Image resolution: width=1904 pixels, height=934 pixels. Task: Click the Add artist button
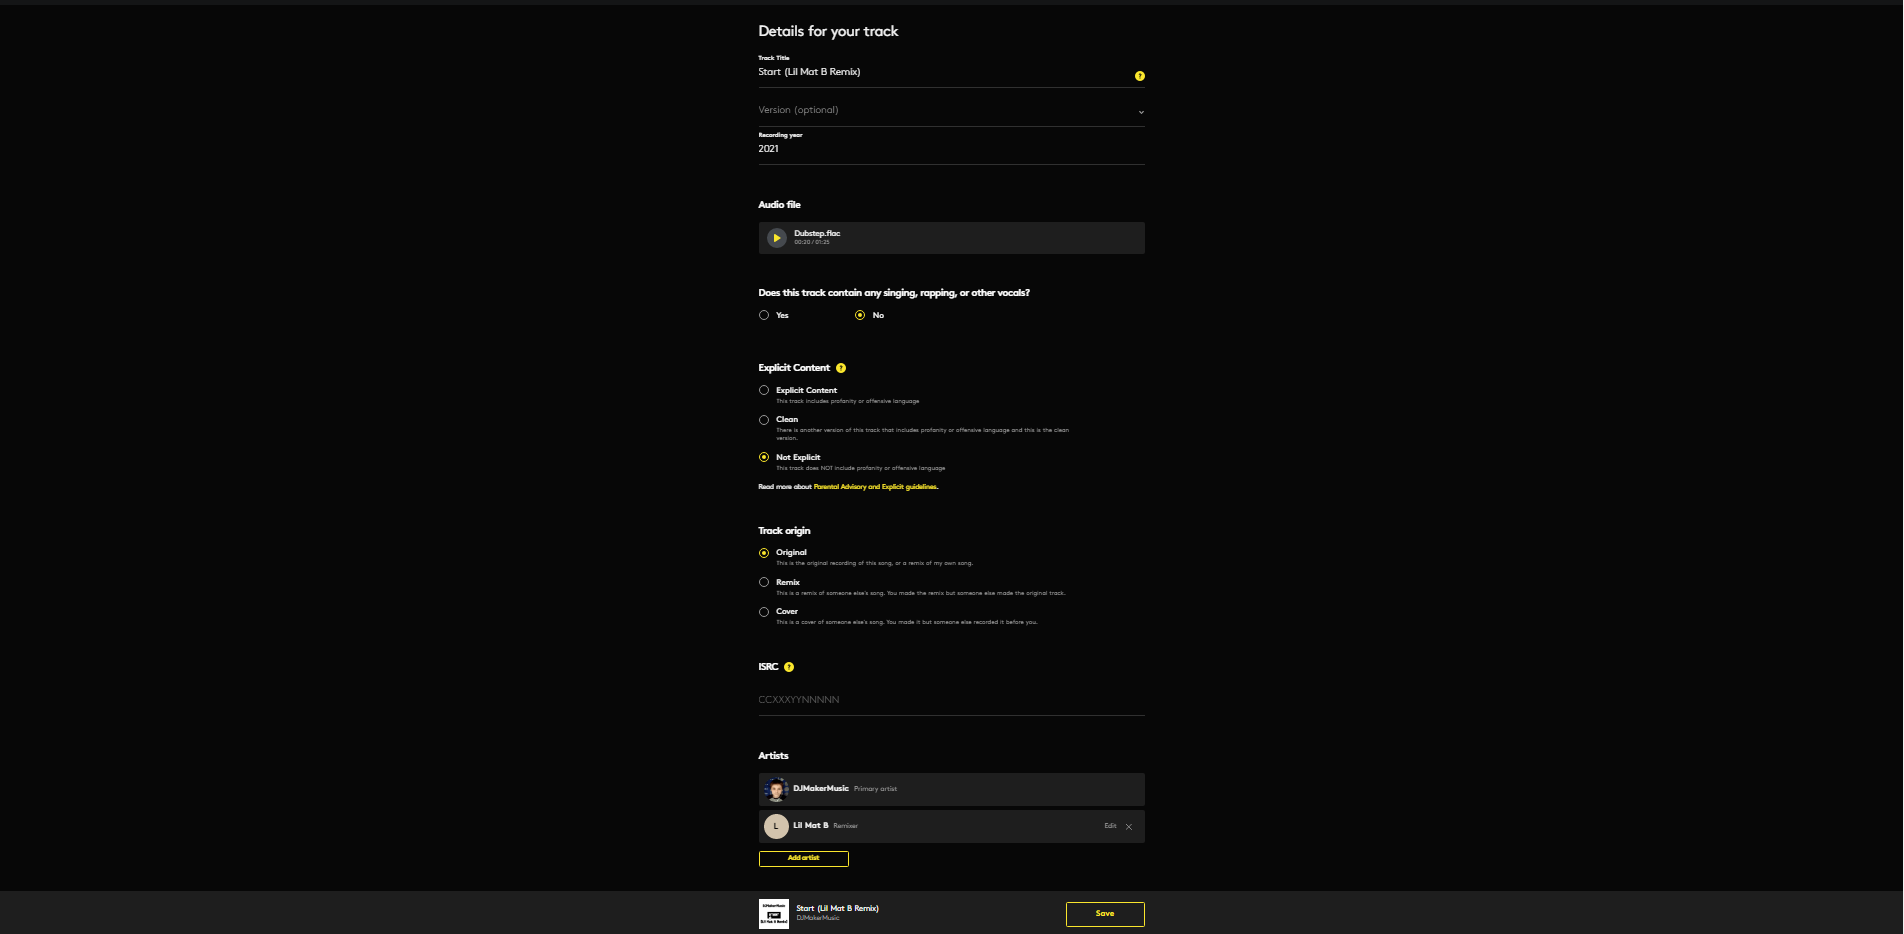click(x=803, y=859)
